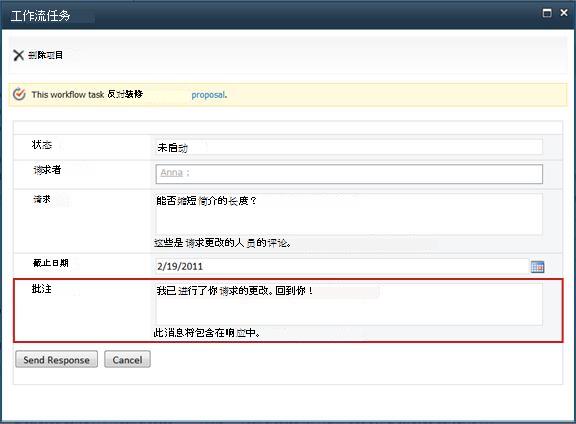This screenshot has width=576, height=424.
Task: Open the proposal link
Action: (x=208, y=95)
